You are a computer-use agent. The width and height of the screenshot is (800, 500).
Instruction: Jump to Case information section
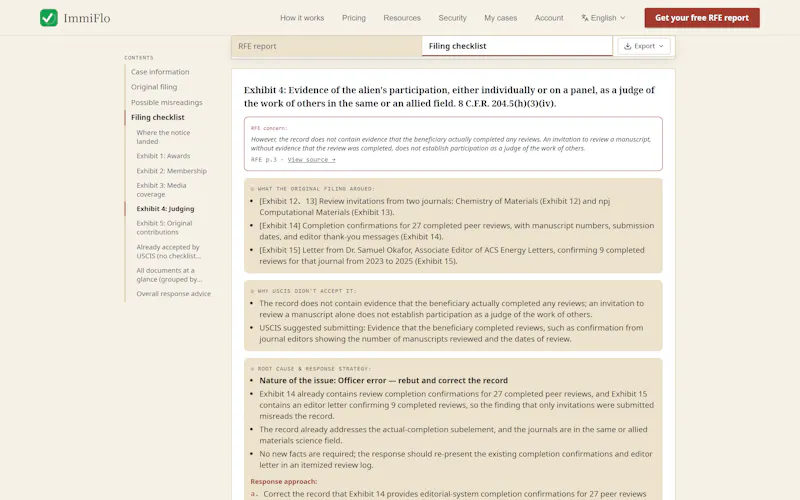pos(160,72)
